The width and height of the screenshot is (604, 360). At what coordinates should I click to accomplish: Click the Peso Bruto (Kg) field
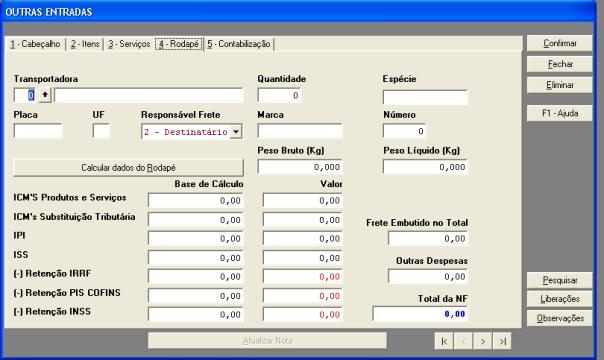tap(300, 167)
